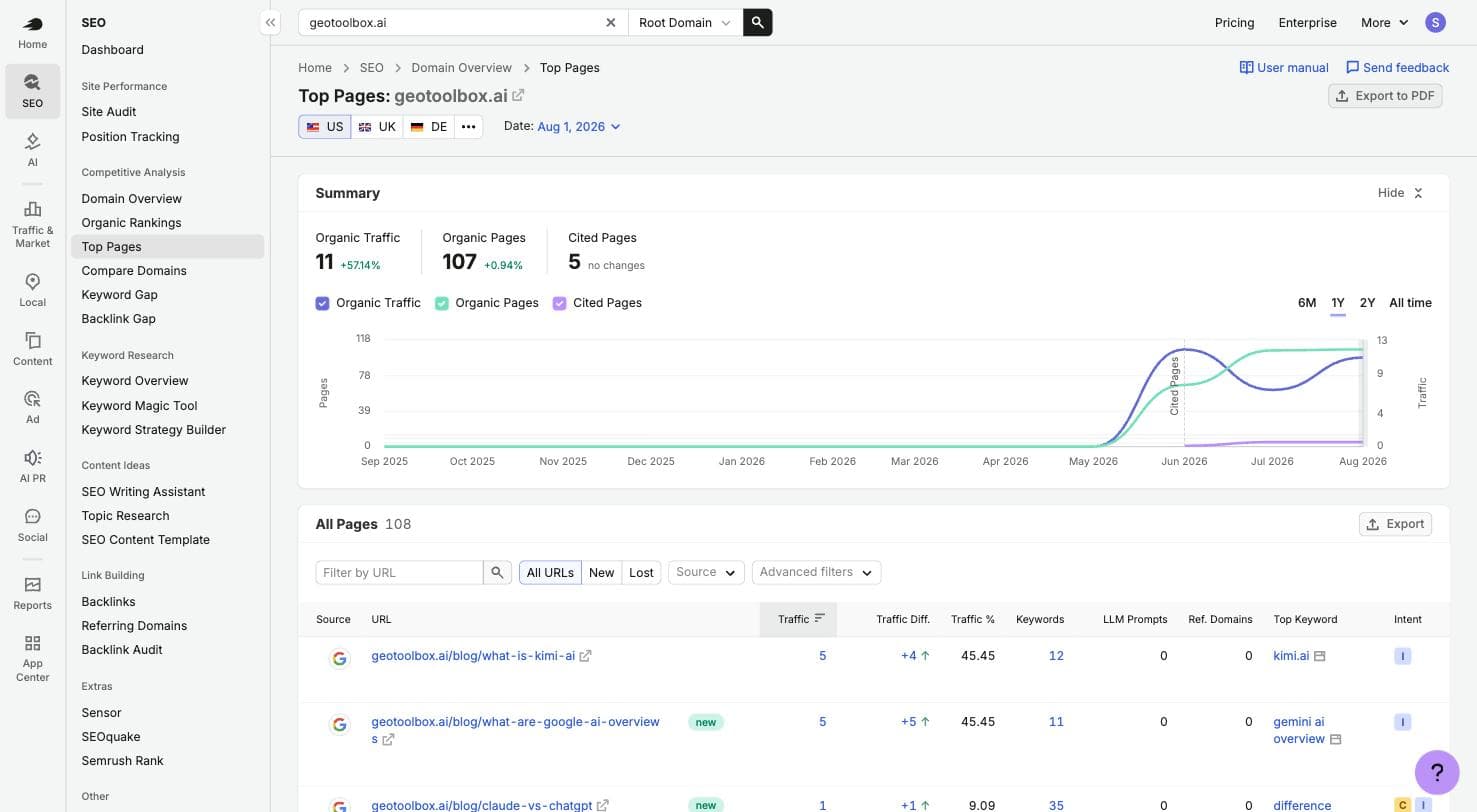
Task: Select All time chart range
Action: pos(1410,302)
